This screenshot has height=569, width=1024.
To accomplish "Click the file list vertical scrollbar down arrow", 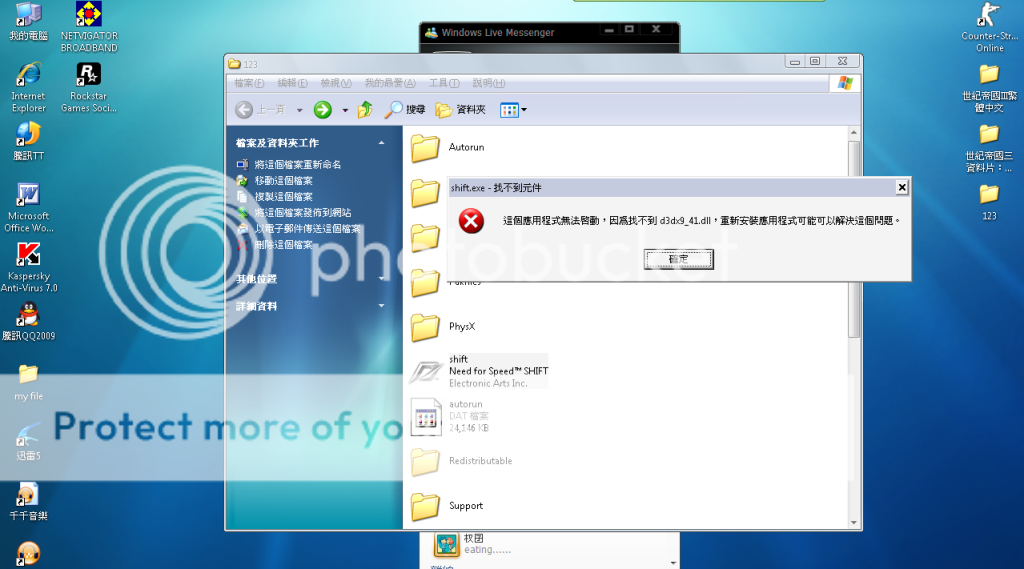I will [854, 522].
